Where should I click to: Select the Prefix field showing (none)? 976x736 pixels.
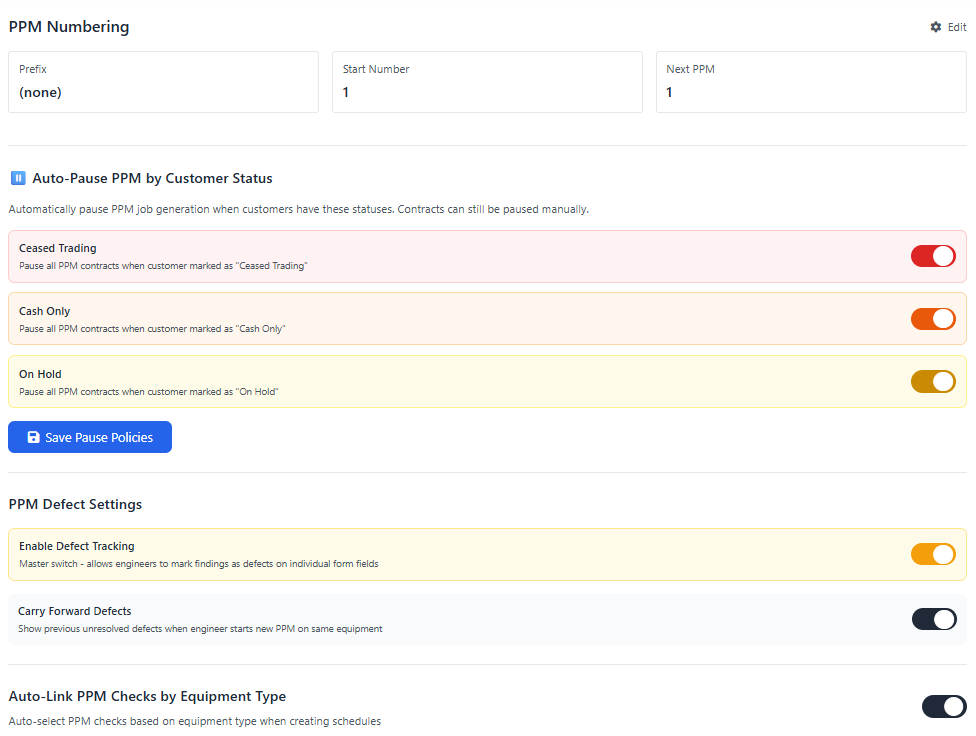(163, 82)
